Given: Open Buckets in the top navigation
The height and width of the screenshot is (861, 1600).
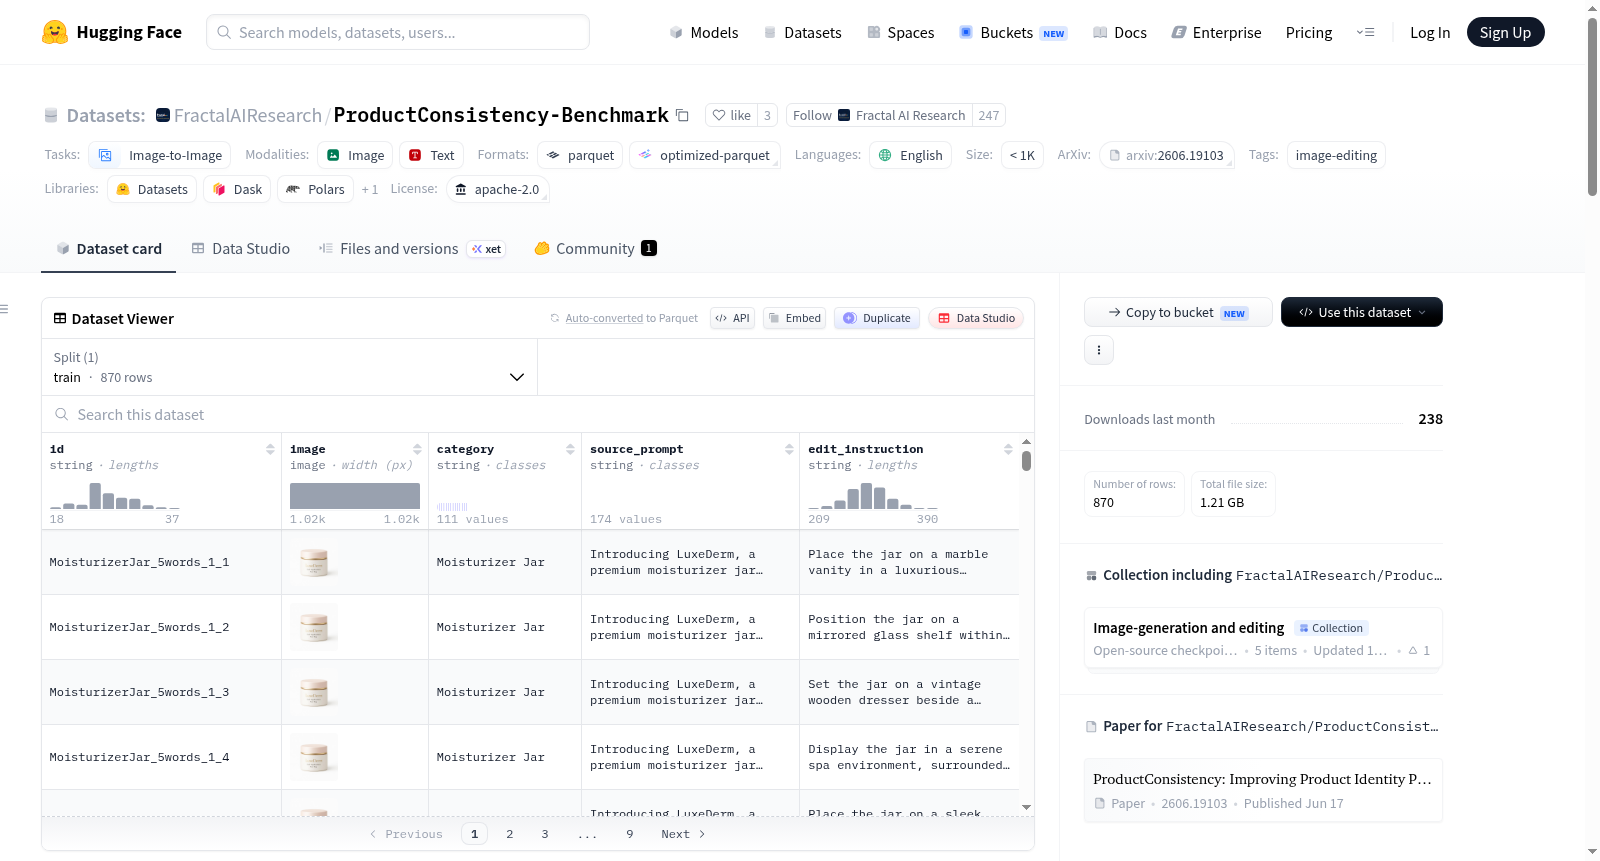Looking at the screenshot, I should 1013,32.
